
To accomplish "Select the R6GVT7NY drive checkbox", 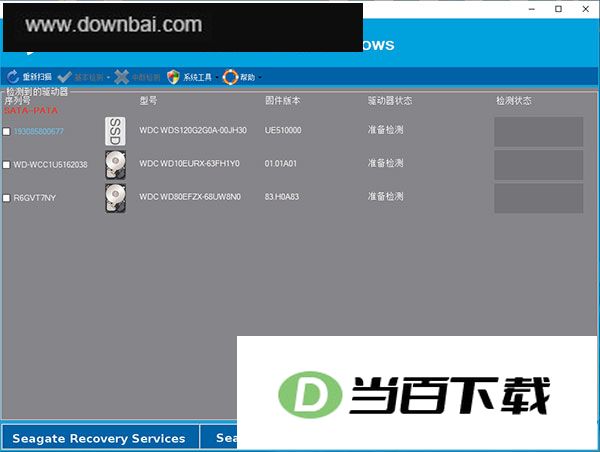I will point(6,198).
